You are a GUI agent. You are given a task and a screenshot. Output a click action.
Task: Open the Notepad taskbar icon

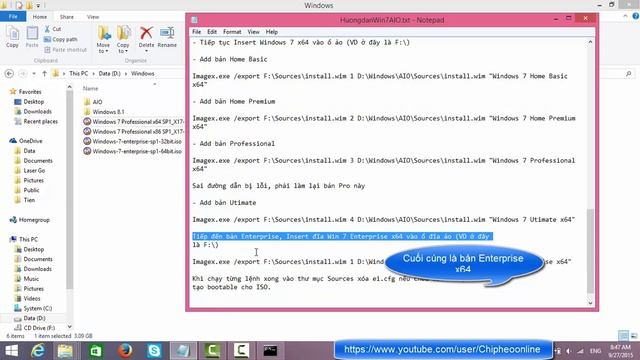(182, 350)
